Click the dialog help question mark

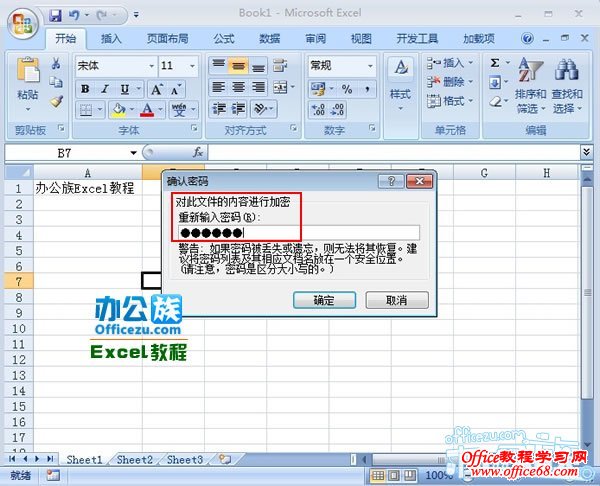tap(391, 181)
